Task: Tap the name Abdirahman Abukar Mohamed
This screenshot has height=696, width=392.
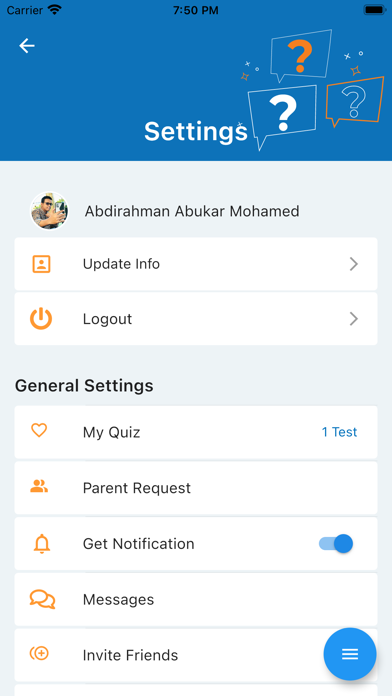Action: click(x=192, y=211)
